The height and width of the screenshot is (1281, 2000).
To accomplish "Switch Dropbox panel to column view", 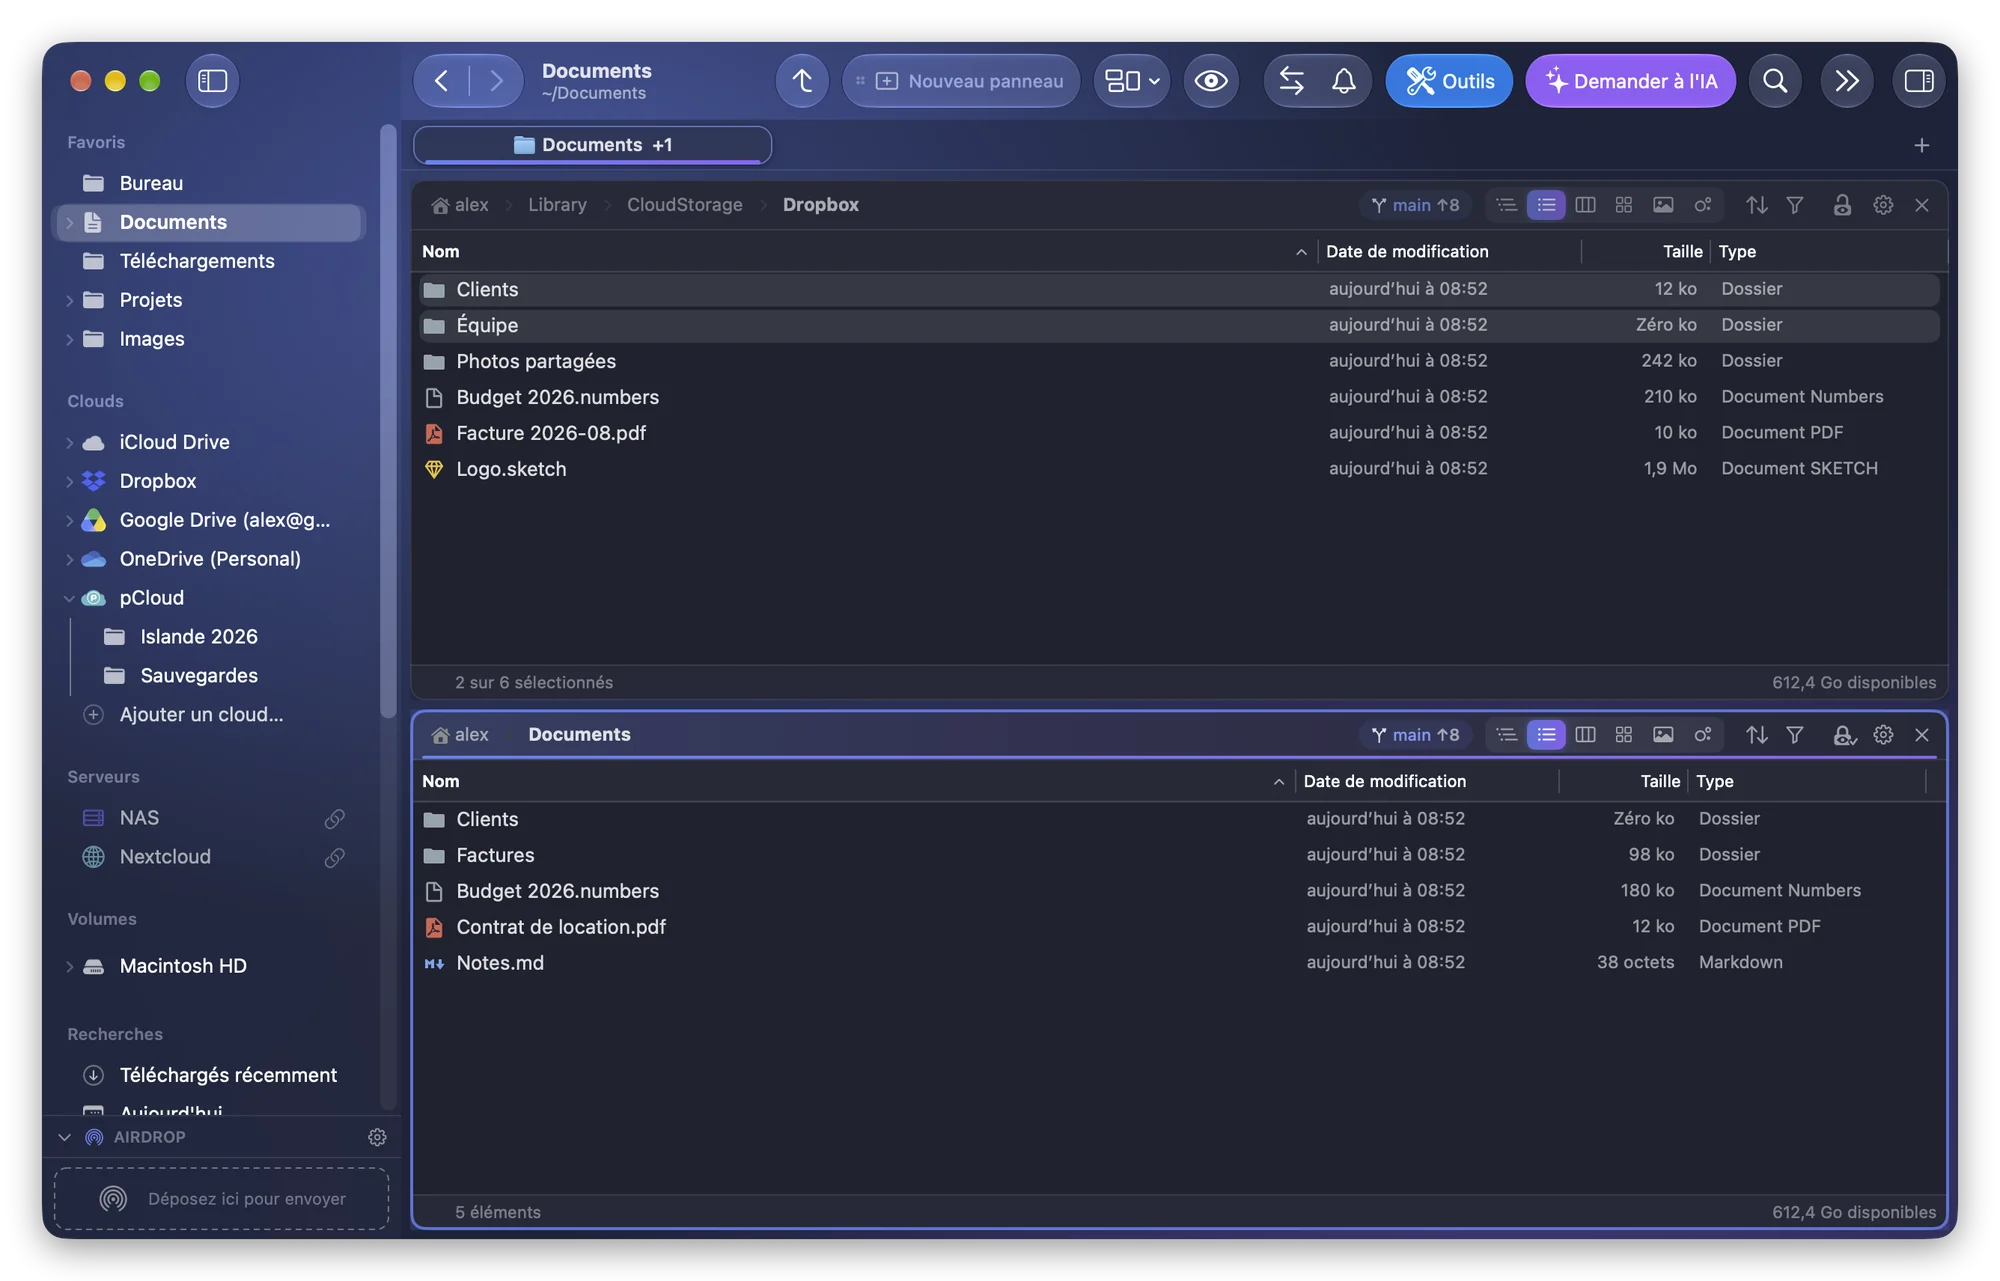I will click(x=1585, y=205).
